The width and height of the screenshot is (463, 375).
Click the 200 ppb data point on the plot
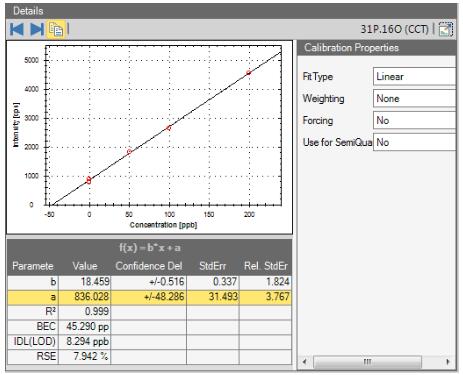click(x=249, y=73)
